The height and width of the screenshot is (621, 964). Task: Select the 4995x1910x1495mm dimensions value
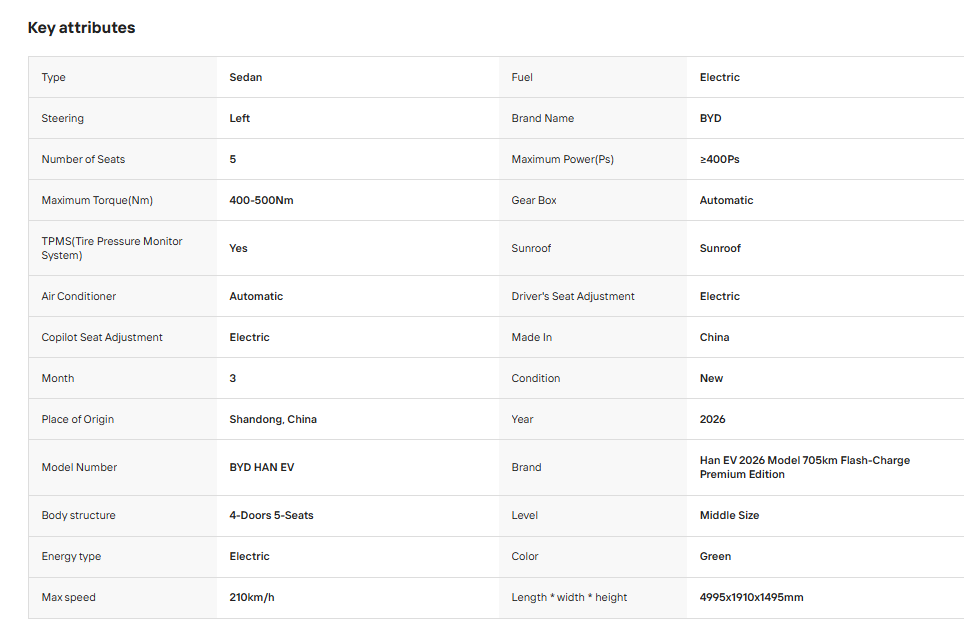tap(751, 598)
